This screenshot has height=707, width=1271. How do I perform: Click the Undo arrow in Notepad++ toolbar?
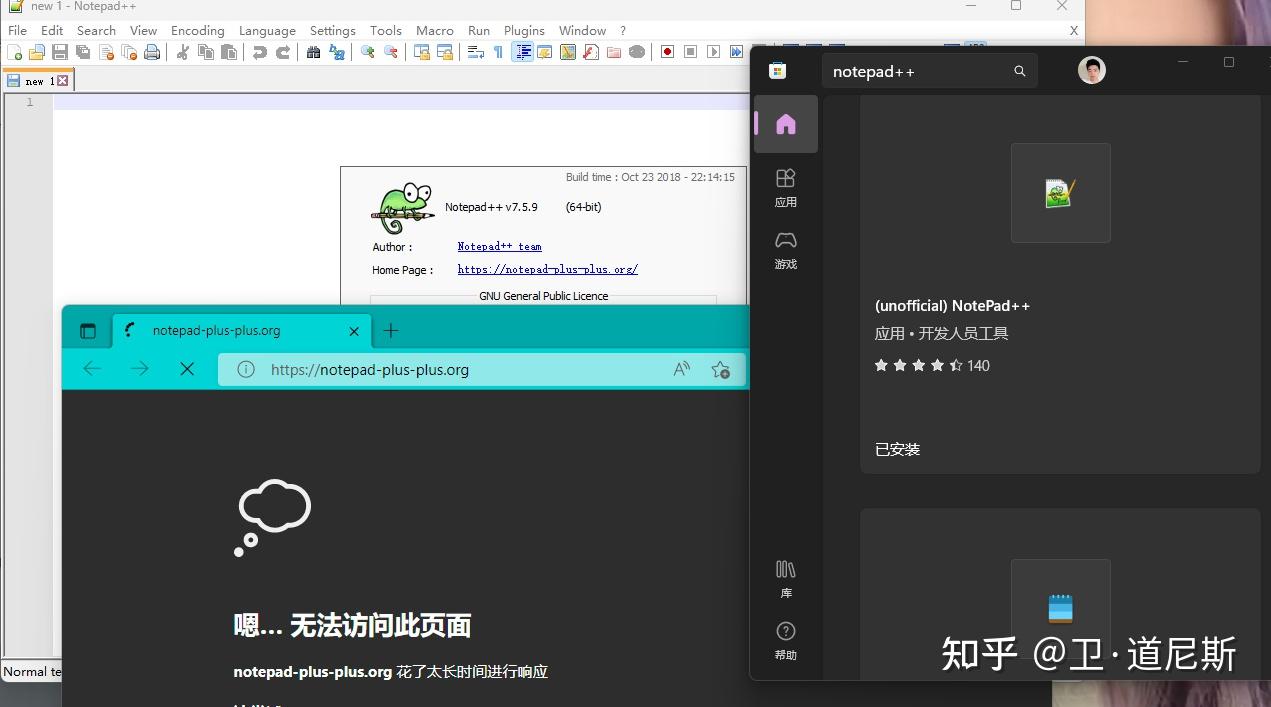point(260,52)
